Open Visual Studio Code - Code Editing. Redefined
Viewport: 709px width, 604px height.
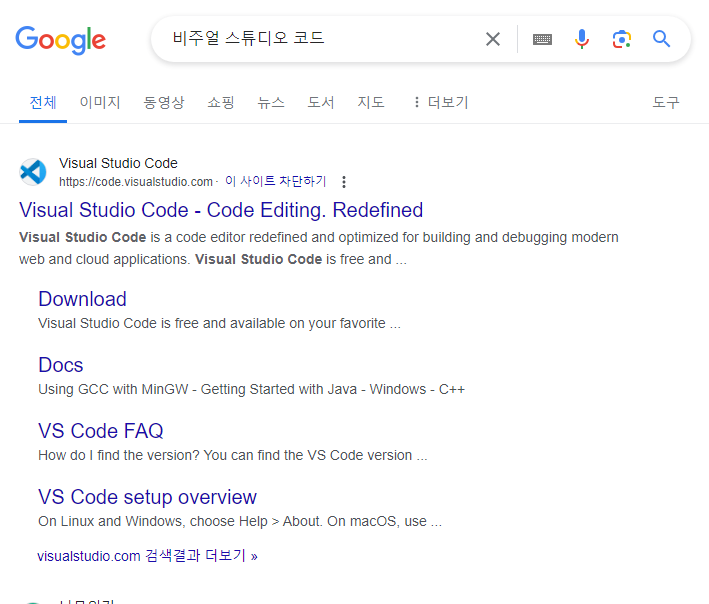[221, 210]
